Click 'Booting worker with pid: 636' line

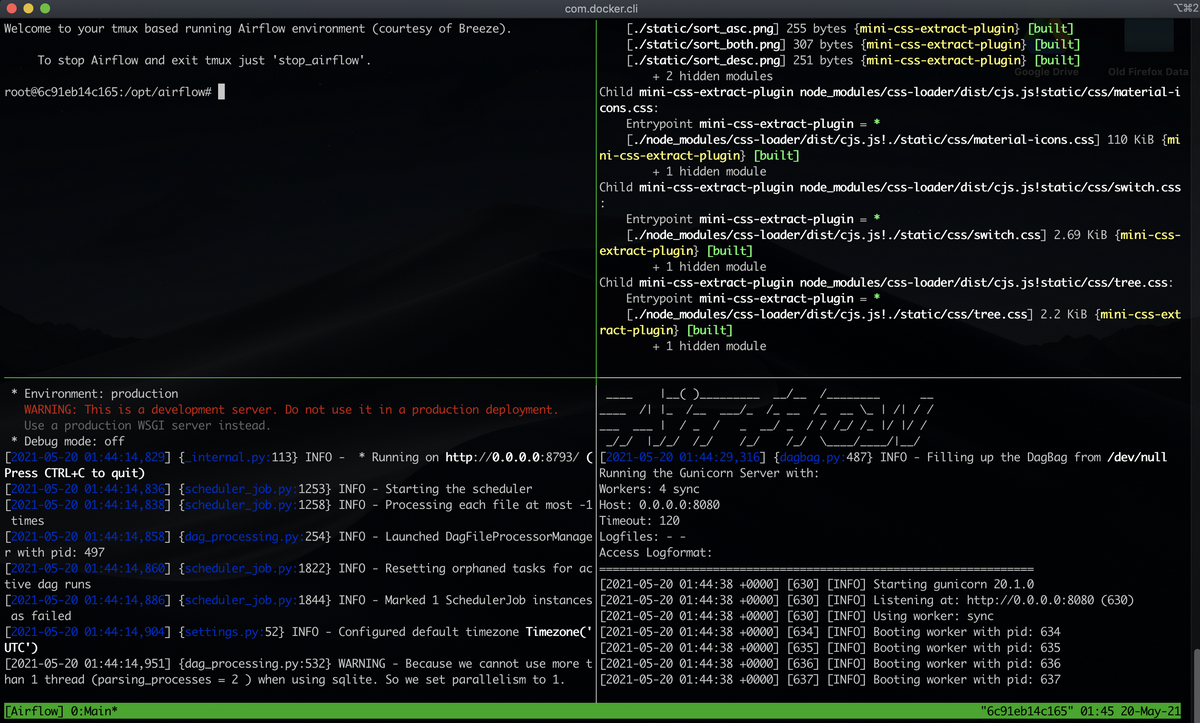point(829,664)
